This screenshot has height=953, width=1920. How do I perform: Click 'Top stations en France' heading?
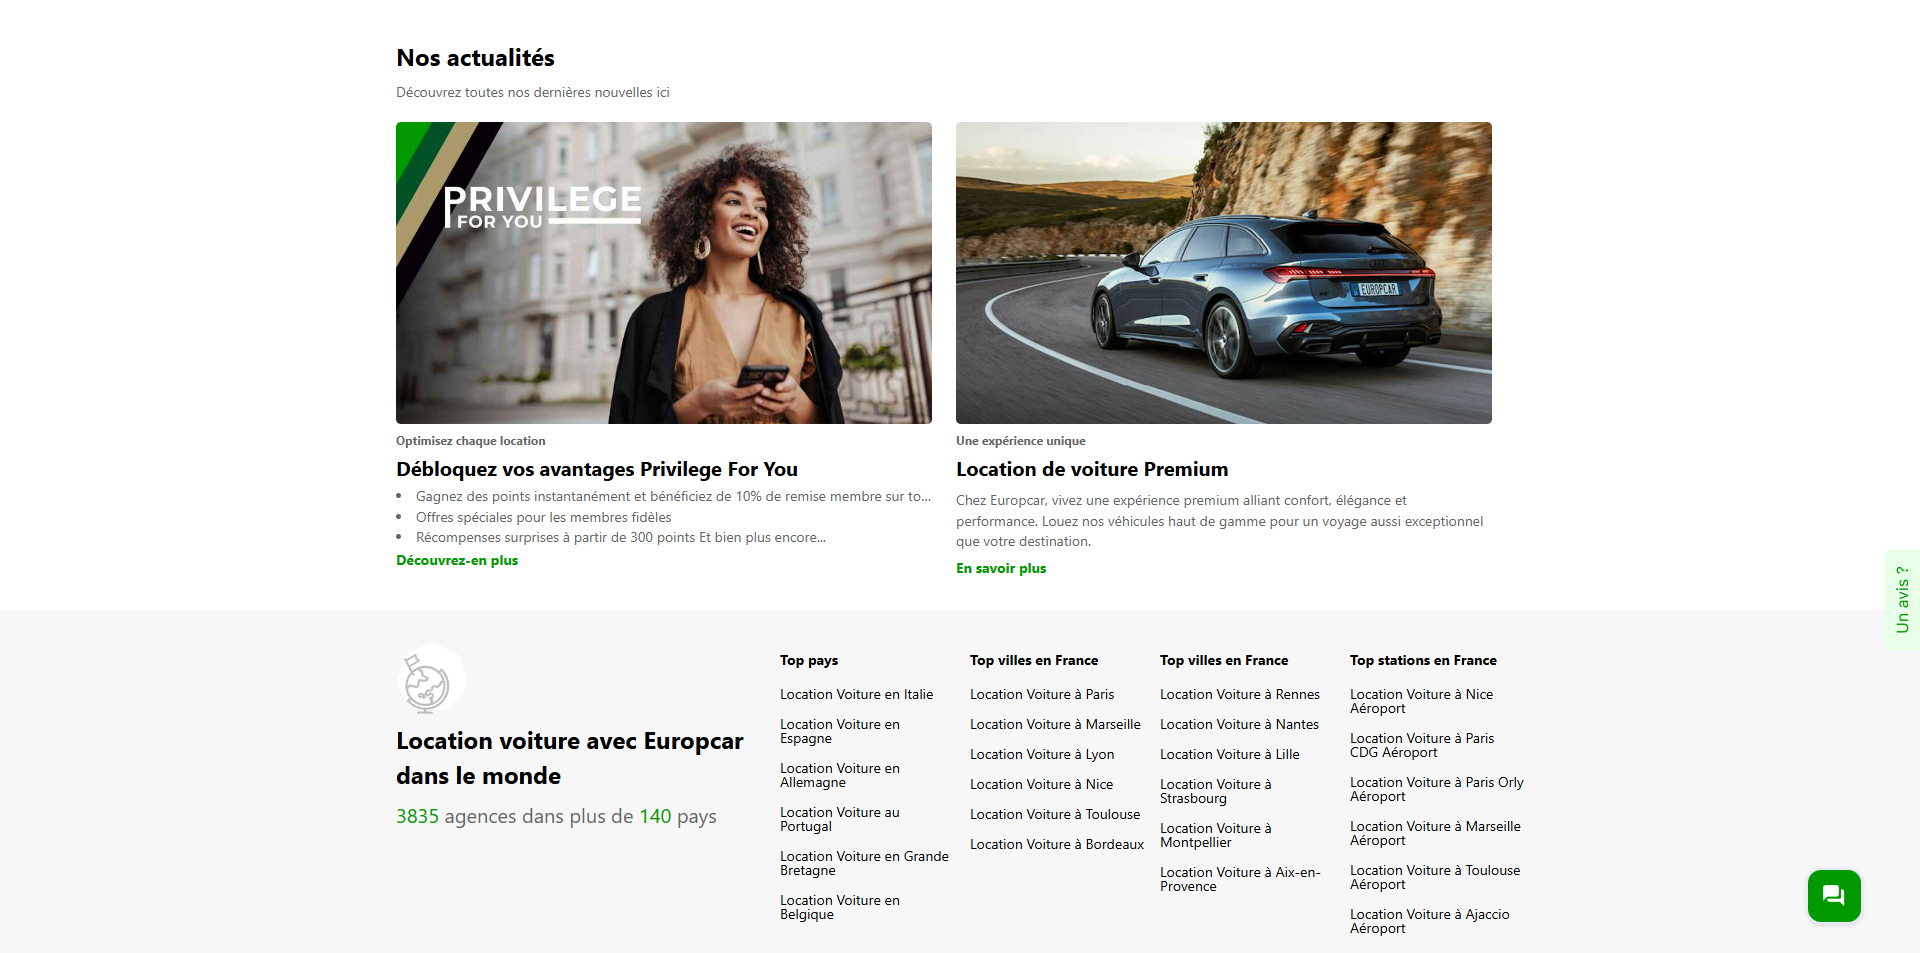click(x=1423, y=660)
